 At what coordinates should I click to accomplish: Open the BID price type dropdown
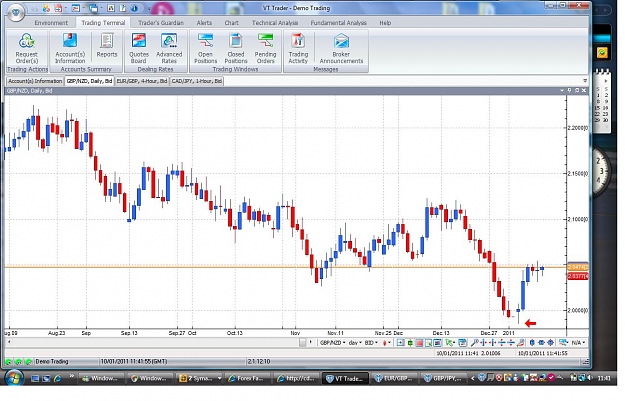371,343
